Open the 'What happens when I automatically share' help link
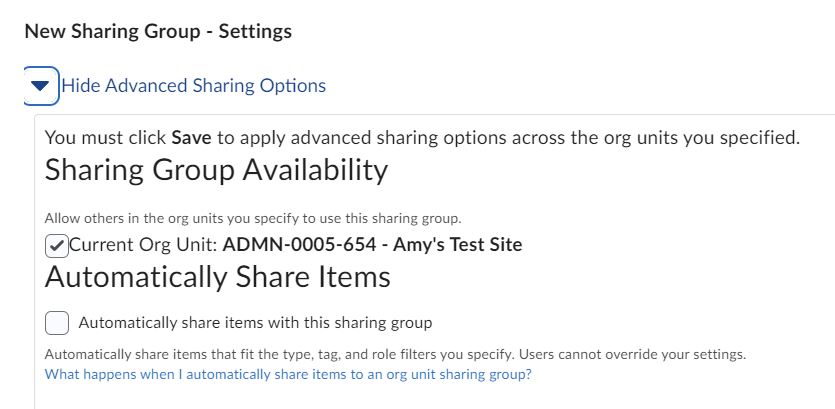The width and height of the screenshot is (835, 409). pyautogui.click(x=288, y=374)
